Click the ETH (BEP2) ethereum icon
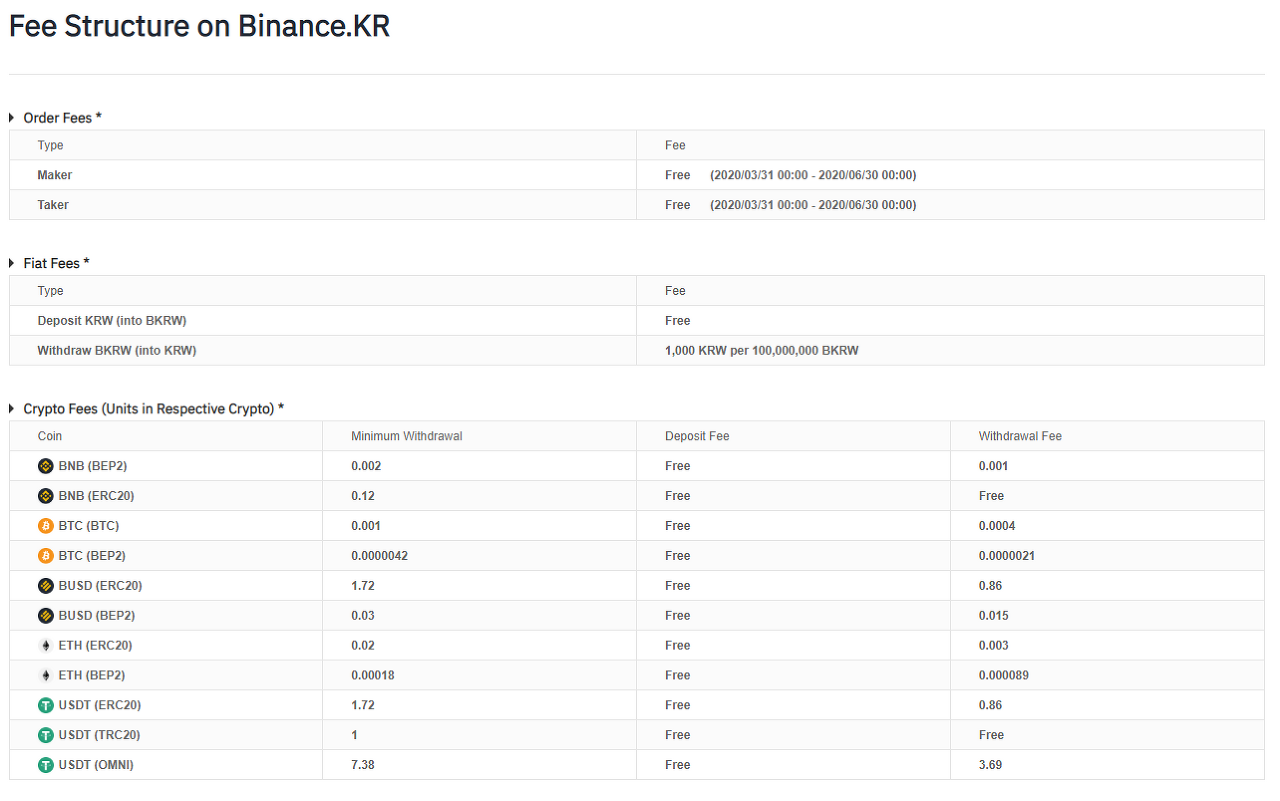Screen dimensions: 1280x801 (x=45, y=676)
